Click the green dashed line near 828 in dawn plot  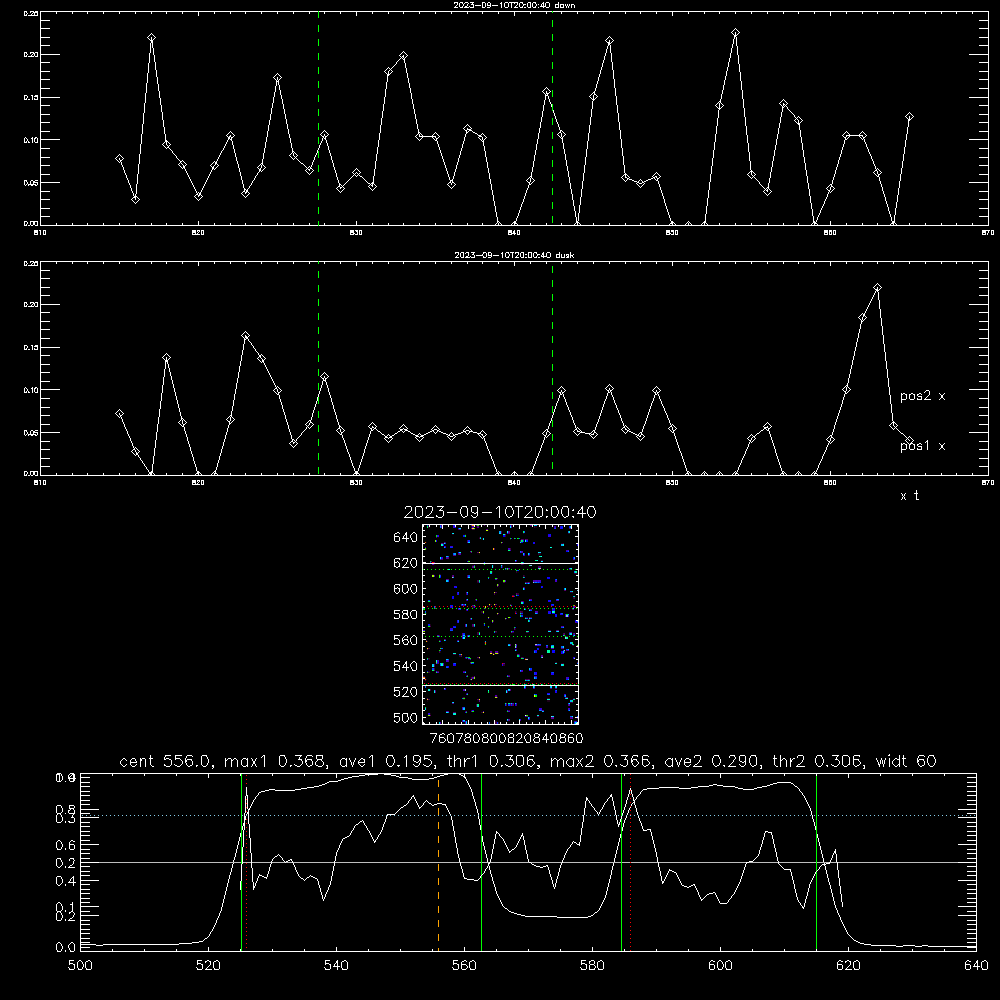pos(318,118)
